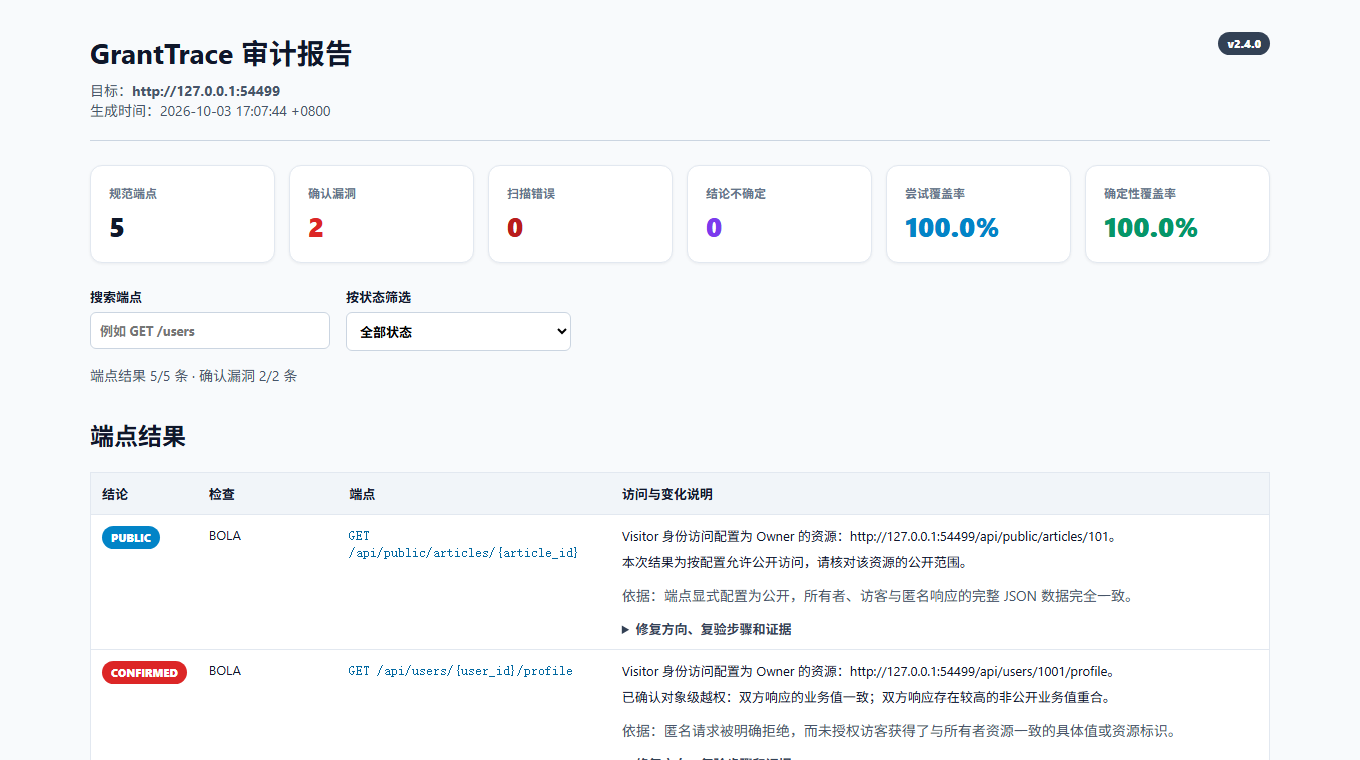The image size is (1360, 760).
Task: Click endpoint GET /api/public/articles/{article_id}
Action: tap(463, 544)
